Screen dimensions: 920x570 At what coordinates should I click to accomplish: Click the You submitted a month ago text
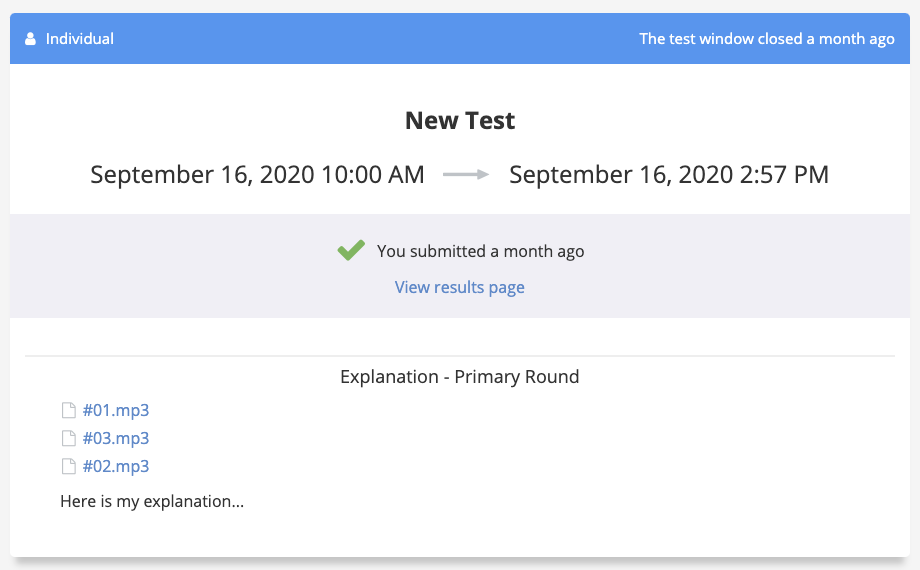click(481, 251)
